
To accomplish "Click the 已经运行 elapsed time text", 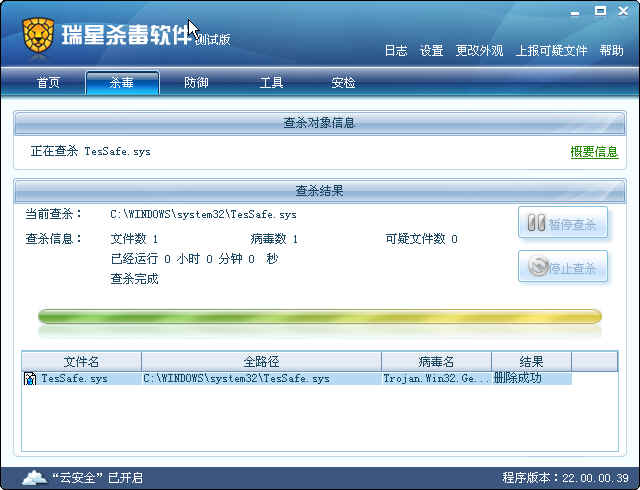I will pos(194,259).
